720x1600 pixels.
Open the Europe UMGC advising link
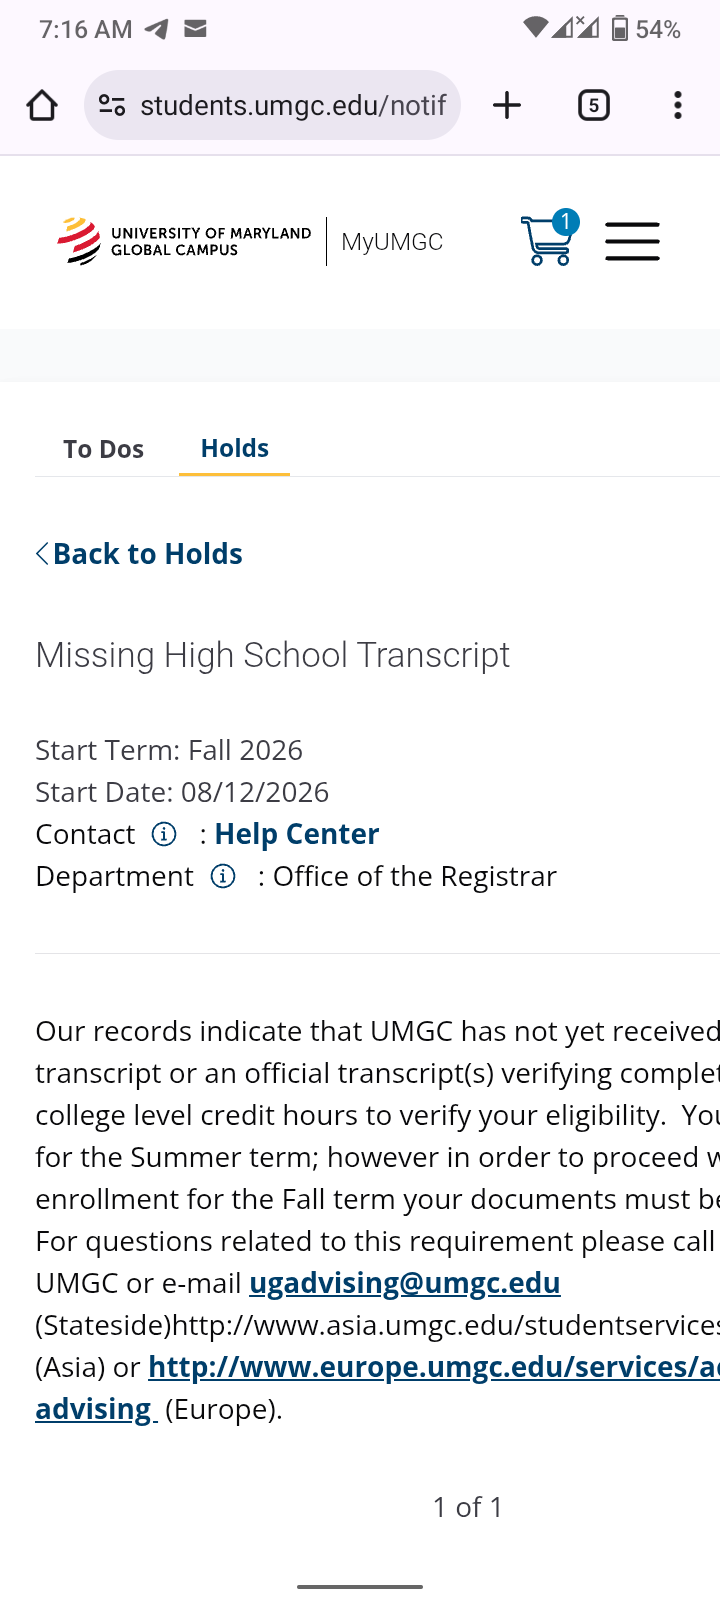tap(433, 1367)
